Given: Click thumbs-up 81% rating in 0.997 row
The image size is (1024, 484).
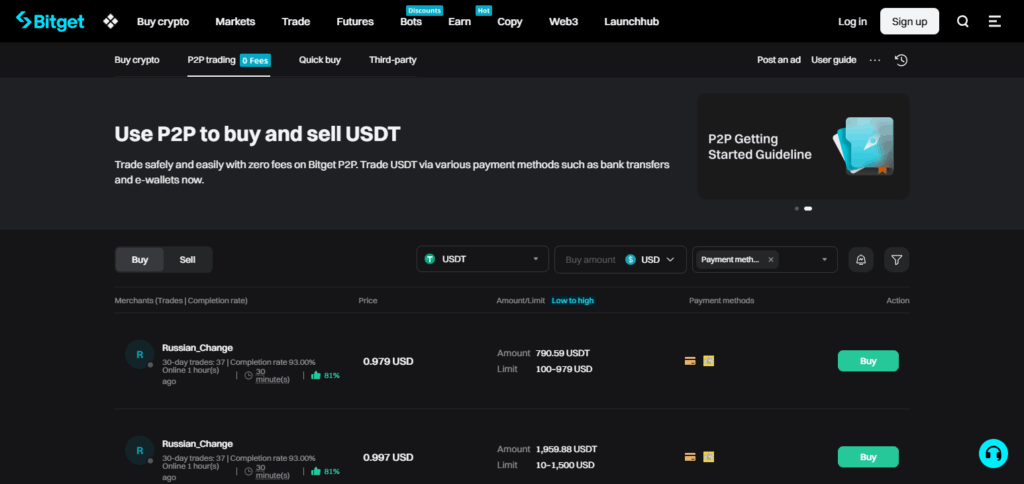Looking at the screenshot, I should pos(325,471).
